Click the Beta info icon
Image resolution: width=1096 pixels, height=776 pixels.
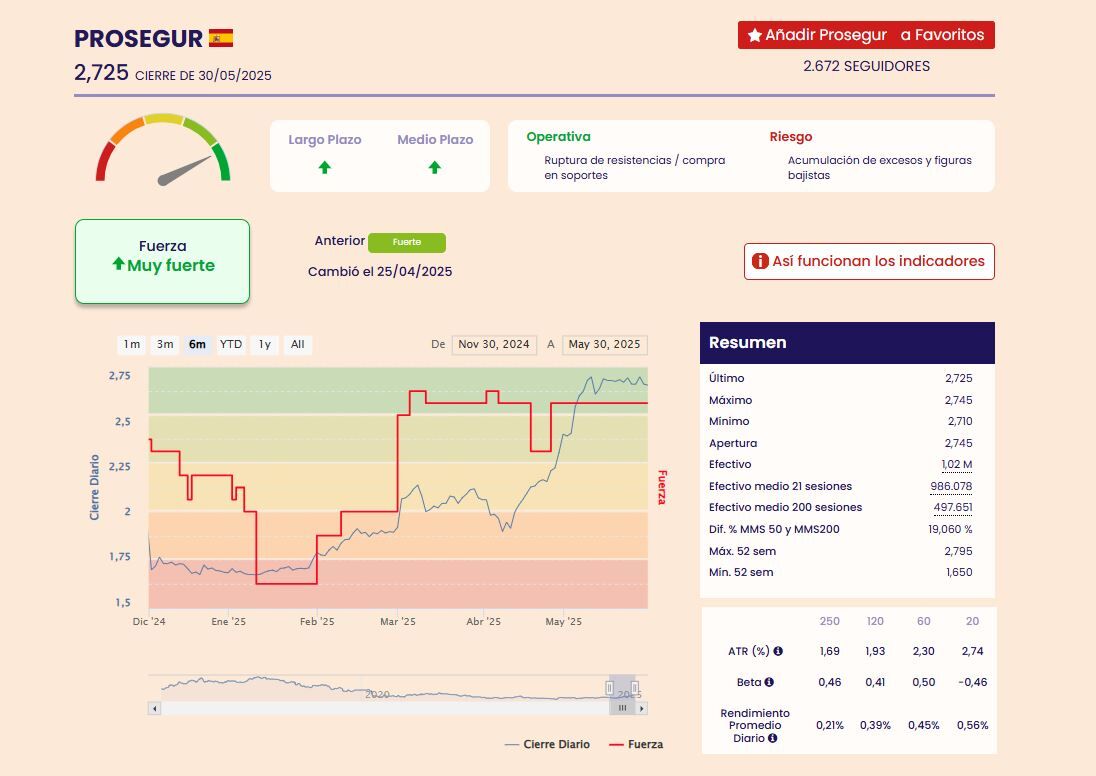[769, 682]
